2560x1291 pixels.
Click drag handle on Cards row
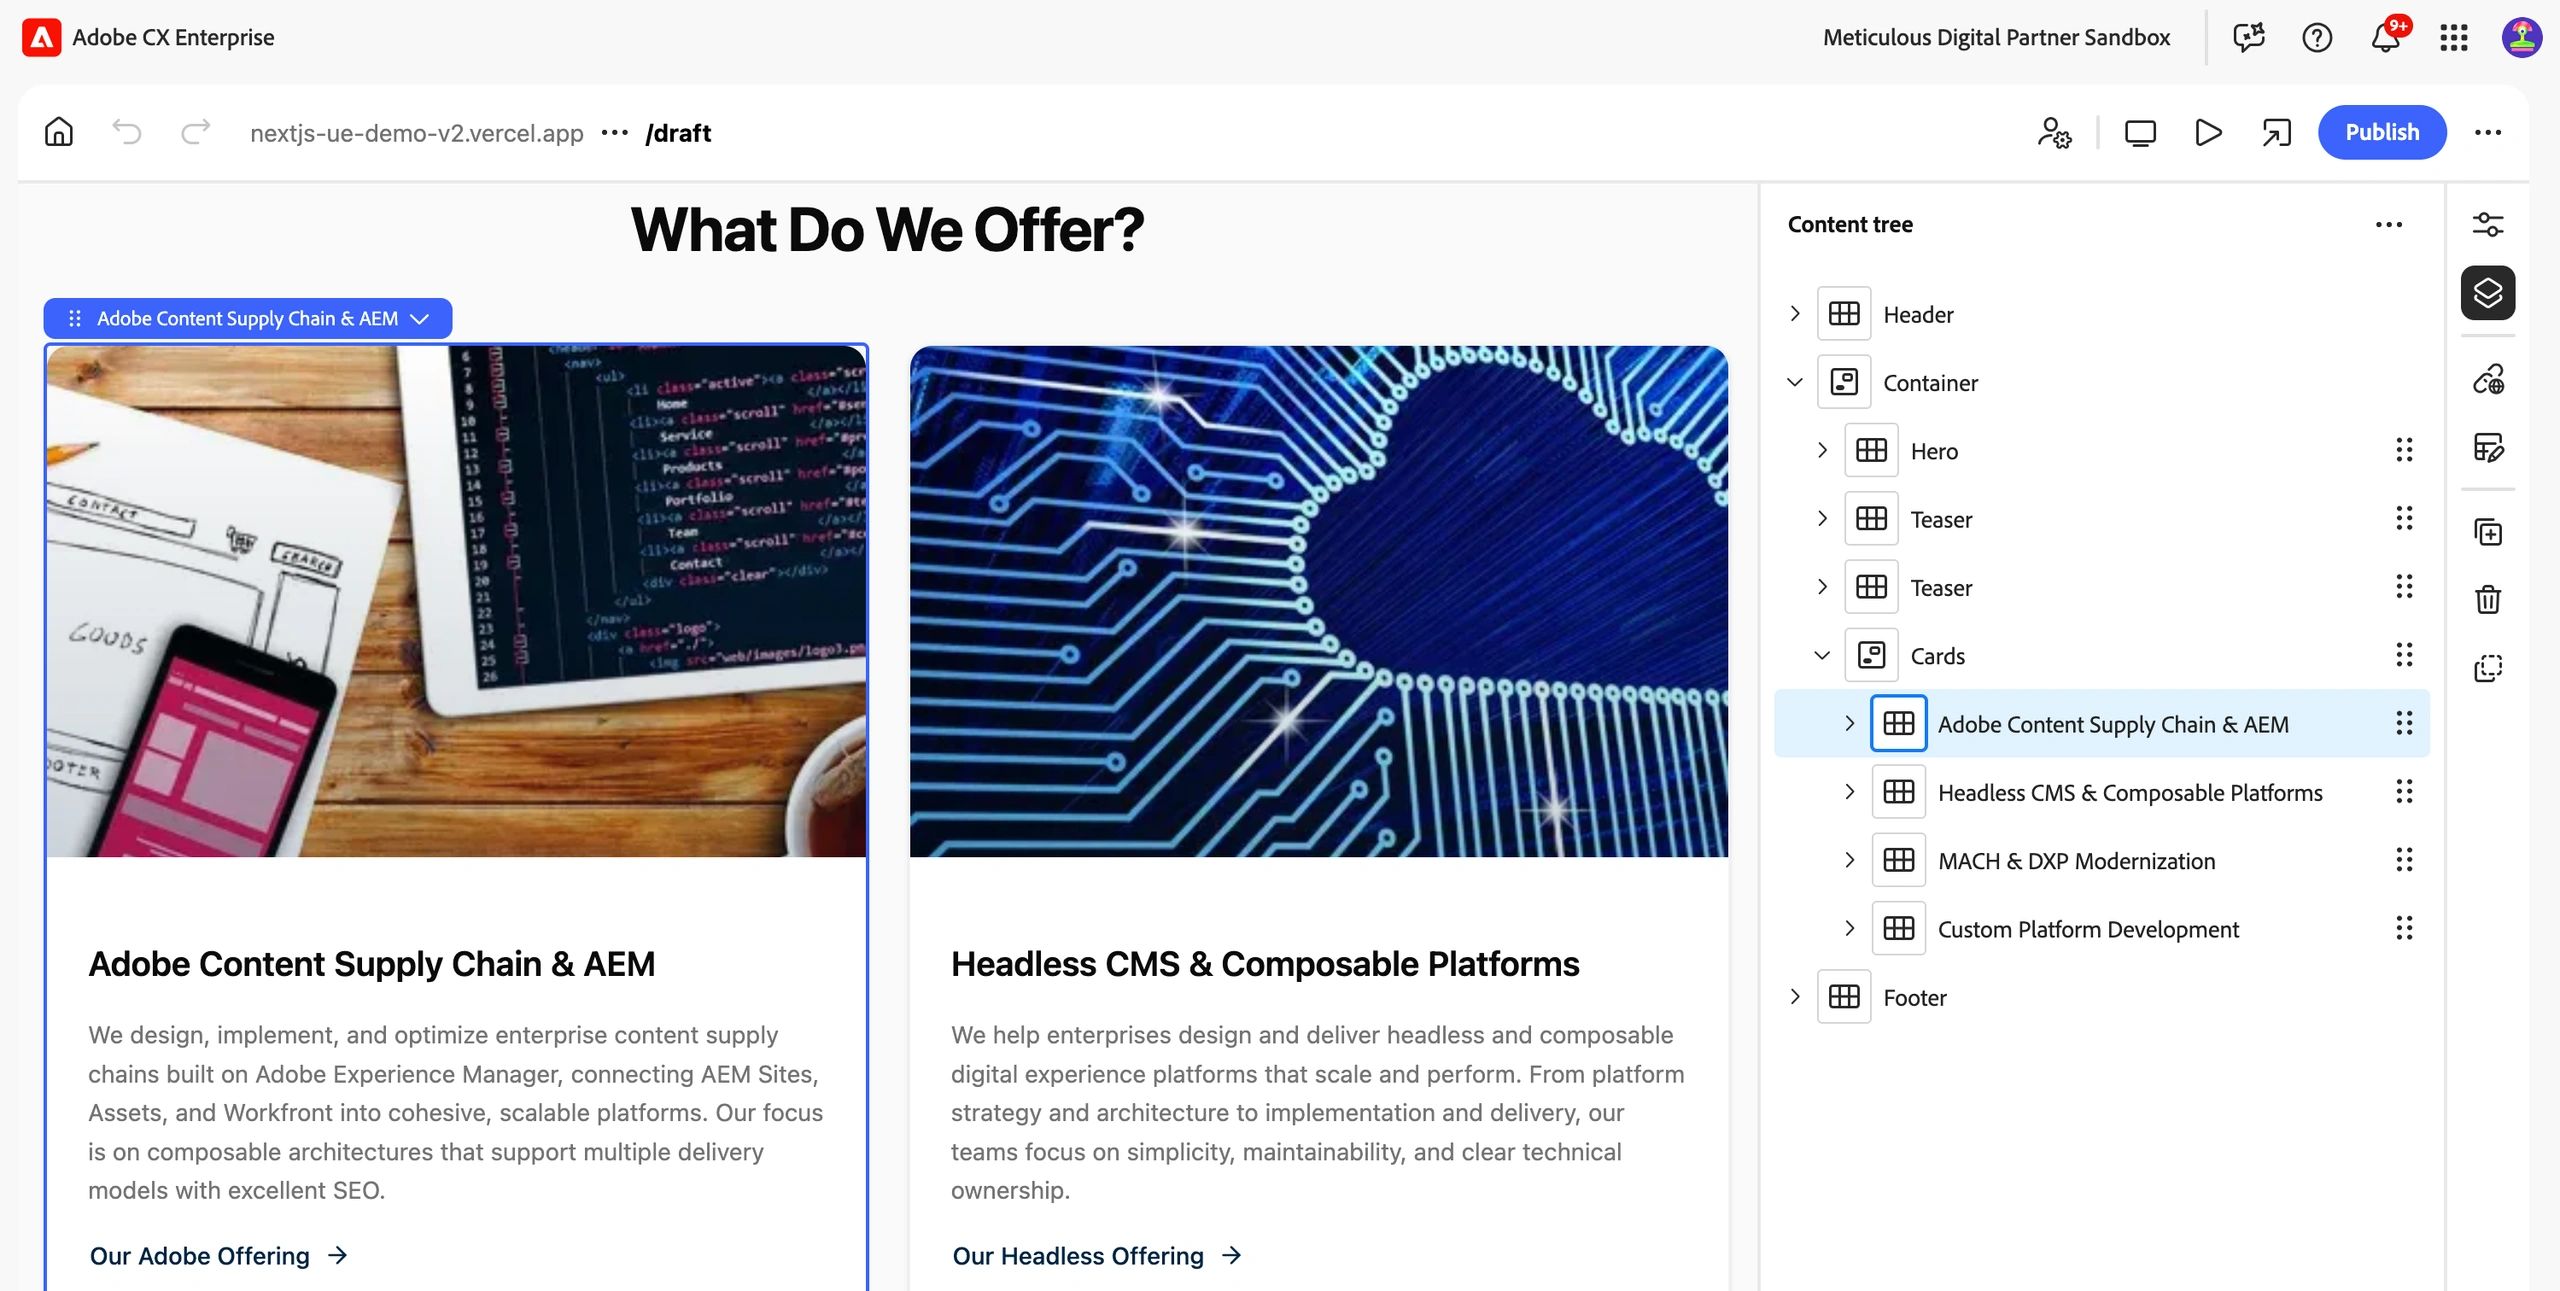[2404, 655]
